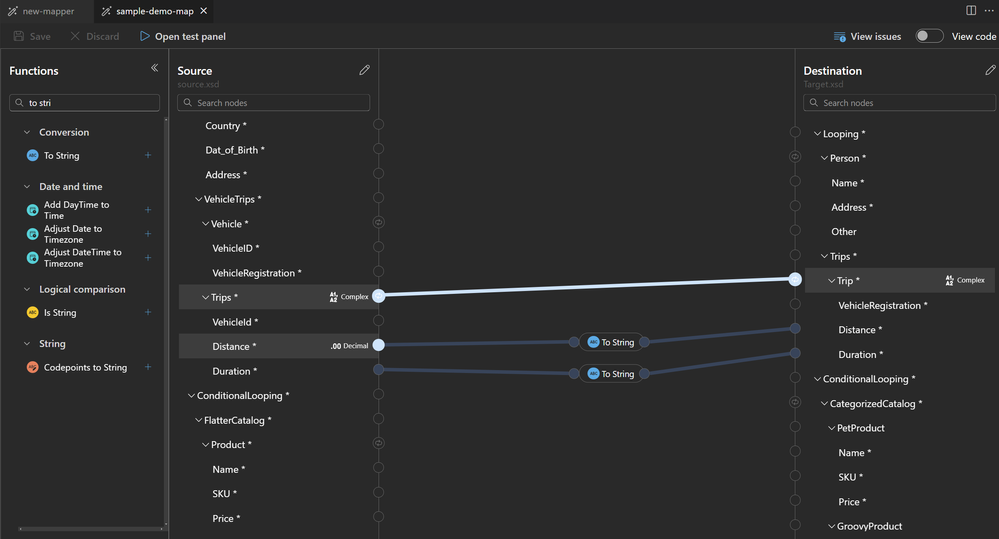Collapse the Functions panel with double chevron
Image resolution: width=999 pixels, height=539 pixels.
point(154,68)
